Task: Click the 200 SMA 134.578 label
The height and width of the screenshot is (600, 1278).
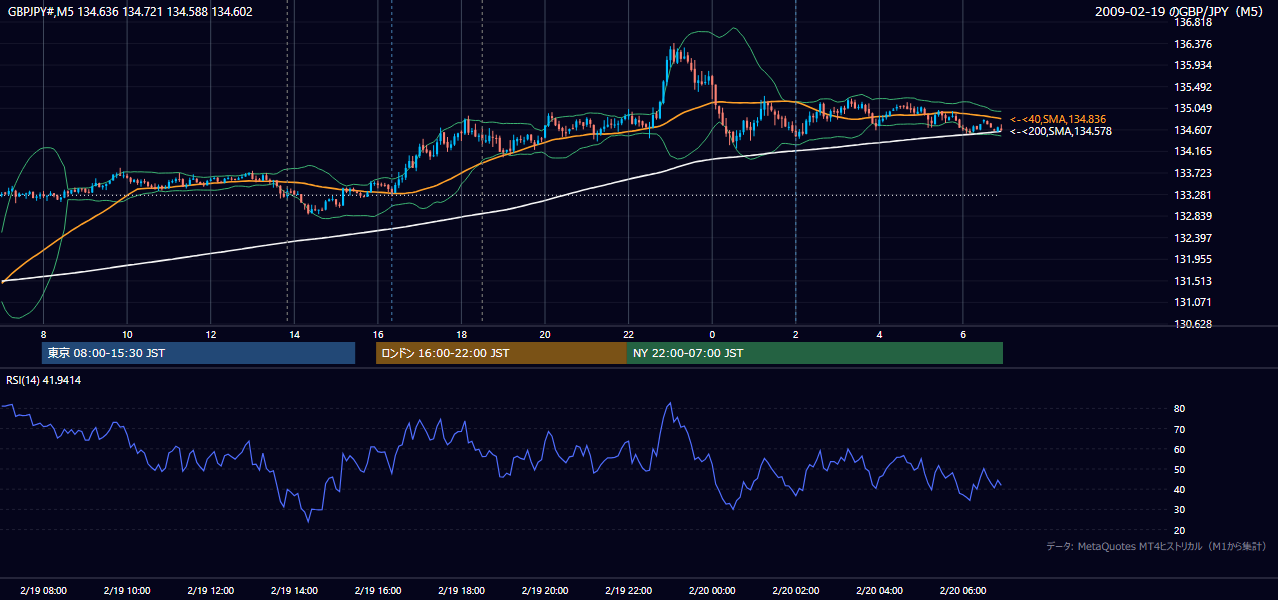Action: (x=1060, y=131)
